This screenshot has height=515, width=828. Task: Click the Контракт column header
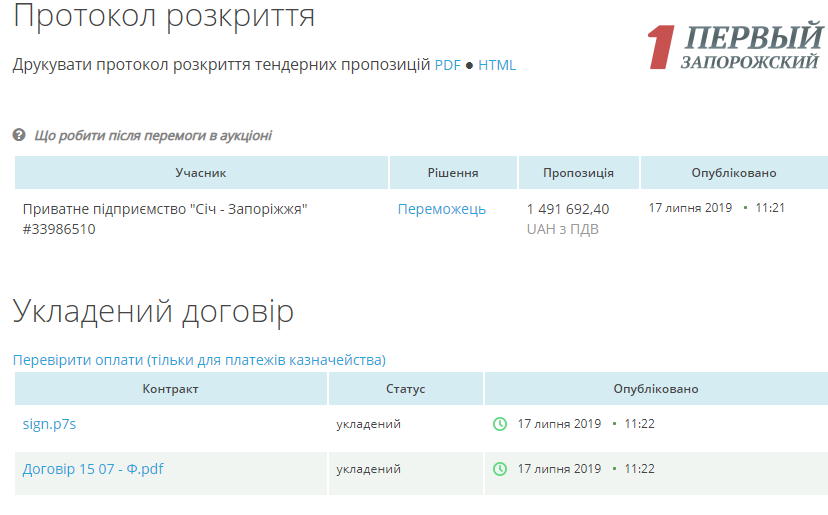pos(170,389)
